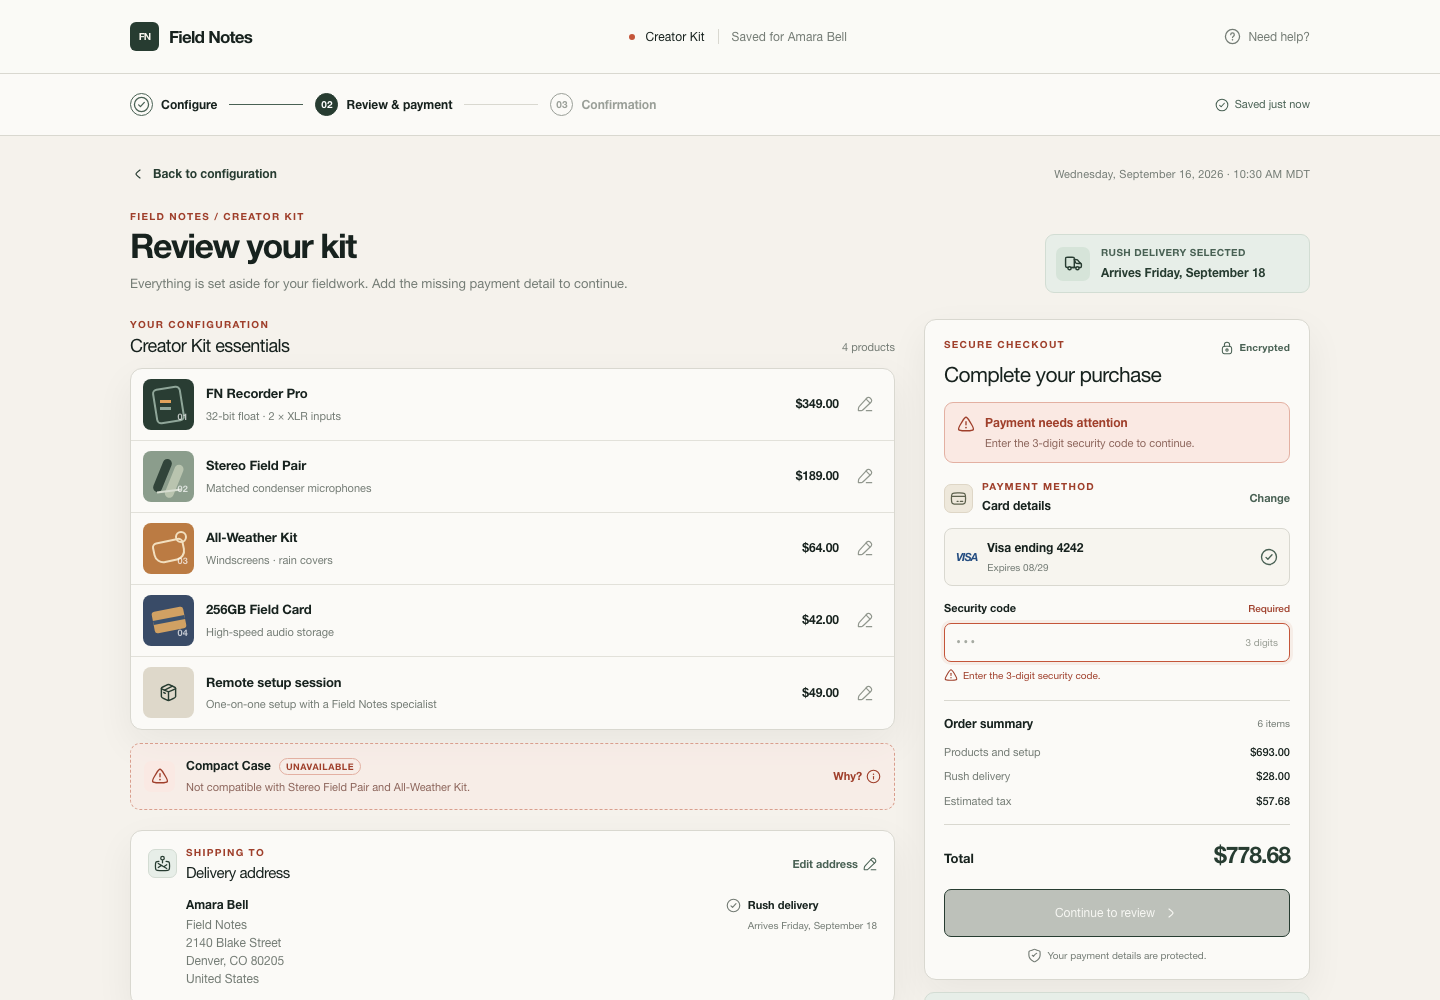Click "Expires 08/29" card text

[x=1018, y=568]
